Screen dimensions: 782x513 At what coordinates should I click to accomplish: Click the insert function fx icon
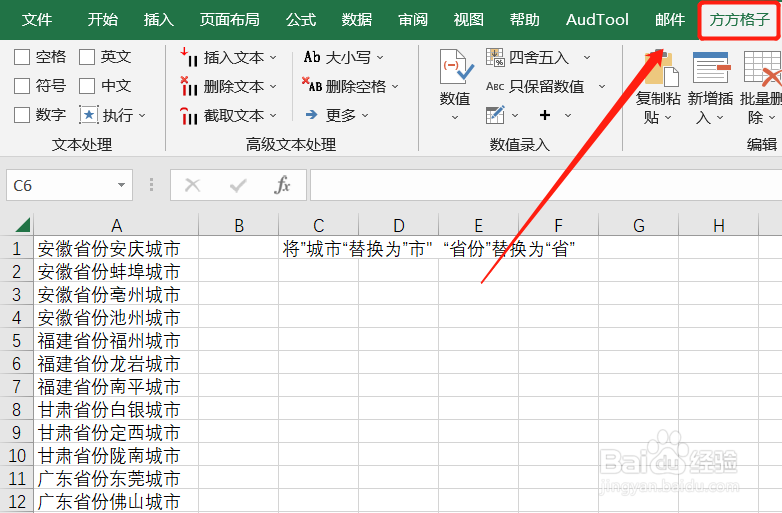tap(282, 185)
